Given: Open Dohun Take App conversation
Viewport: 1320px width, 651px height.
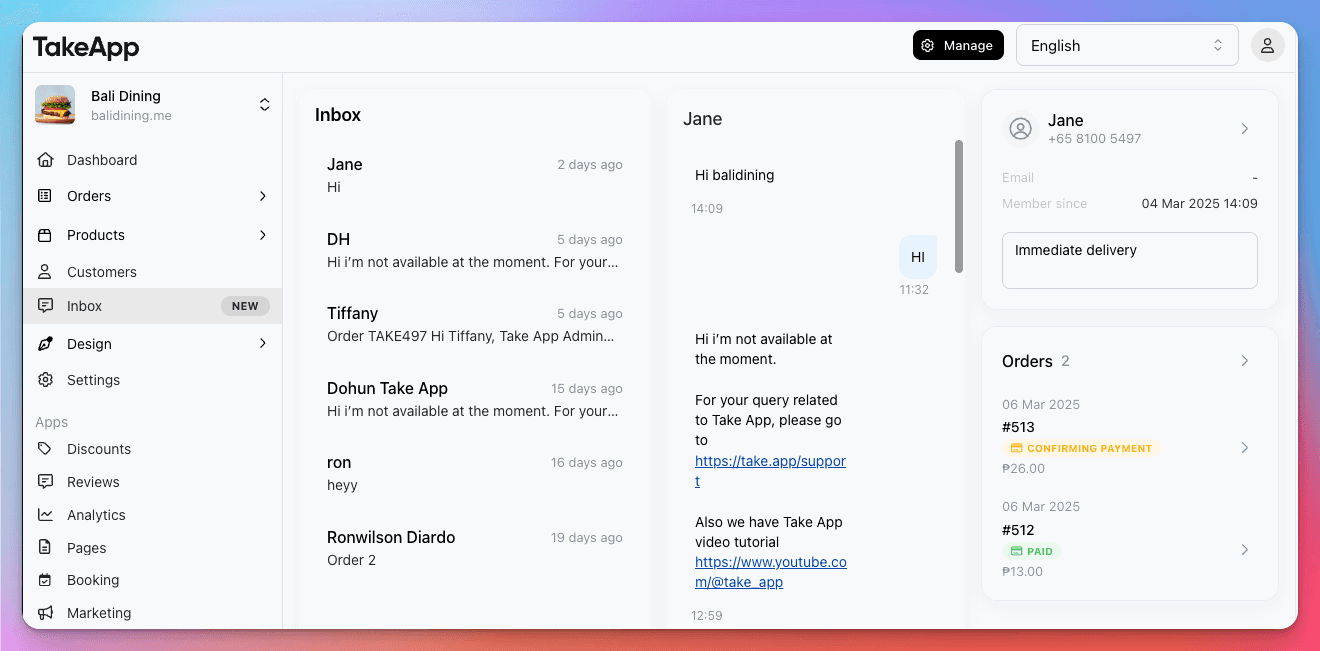Looking at the screenshot, I should (475, 399).
